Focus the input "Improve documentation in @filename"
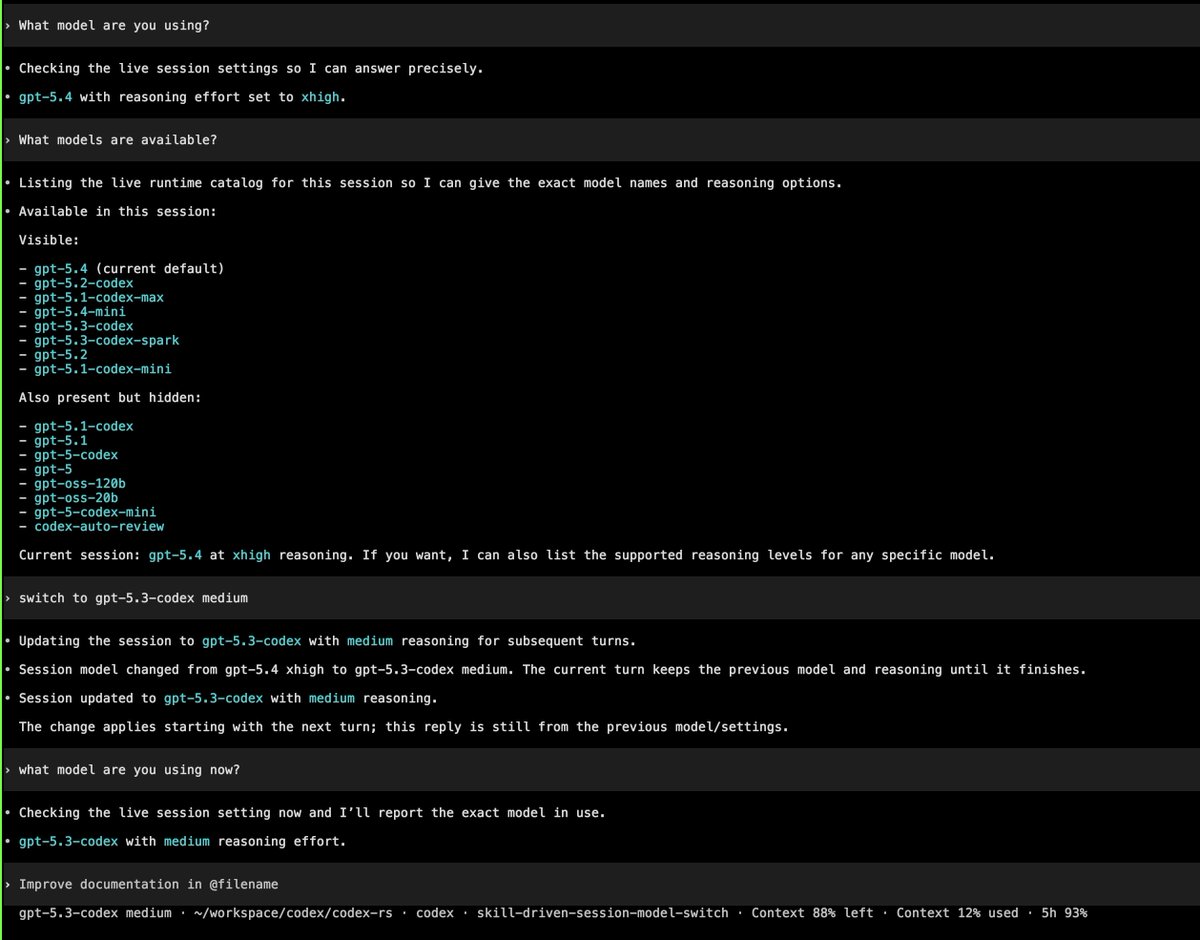The image size is (1200, 940). point(600,884)
